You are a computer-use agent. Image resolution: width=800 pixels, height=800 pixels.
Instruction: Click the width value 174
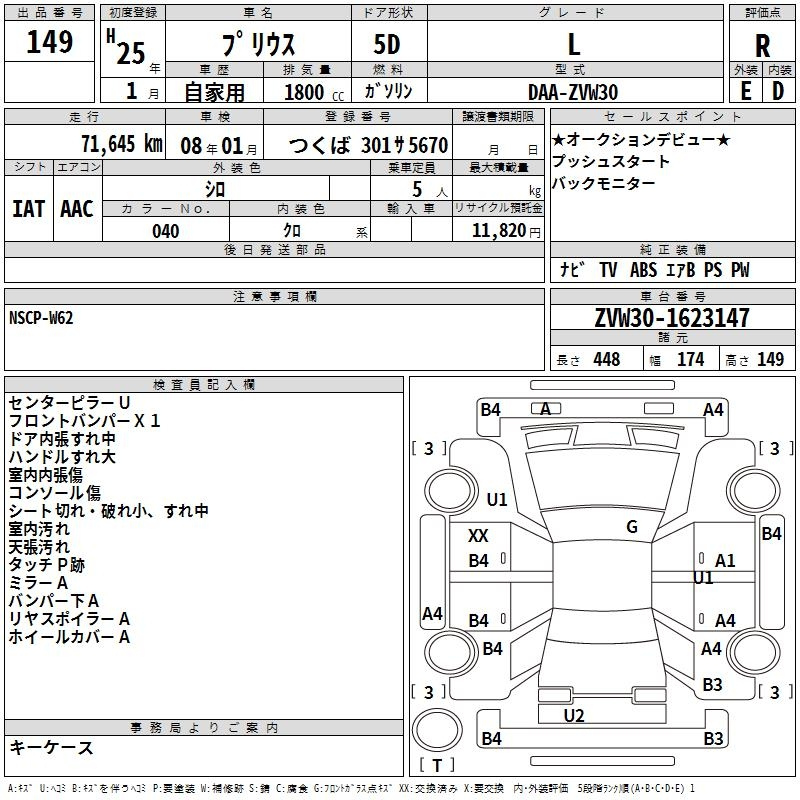(x=690, y=360)
